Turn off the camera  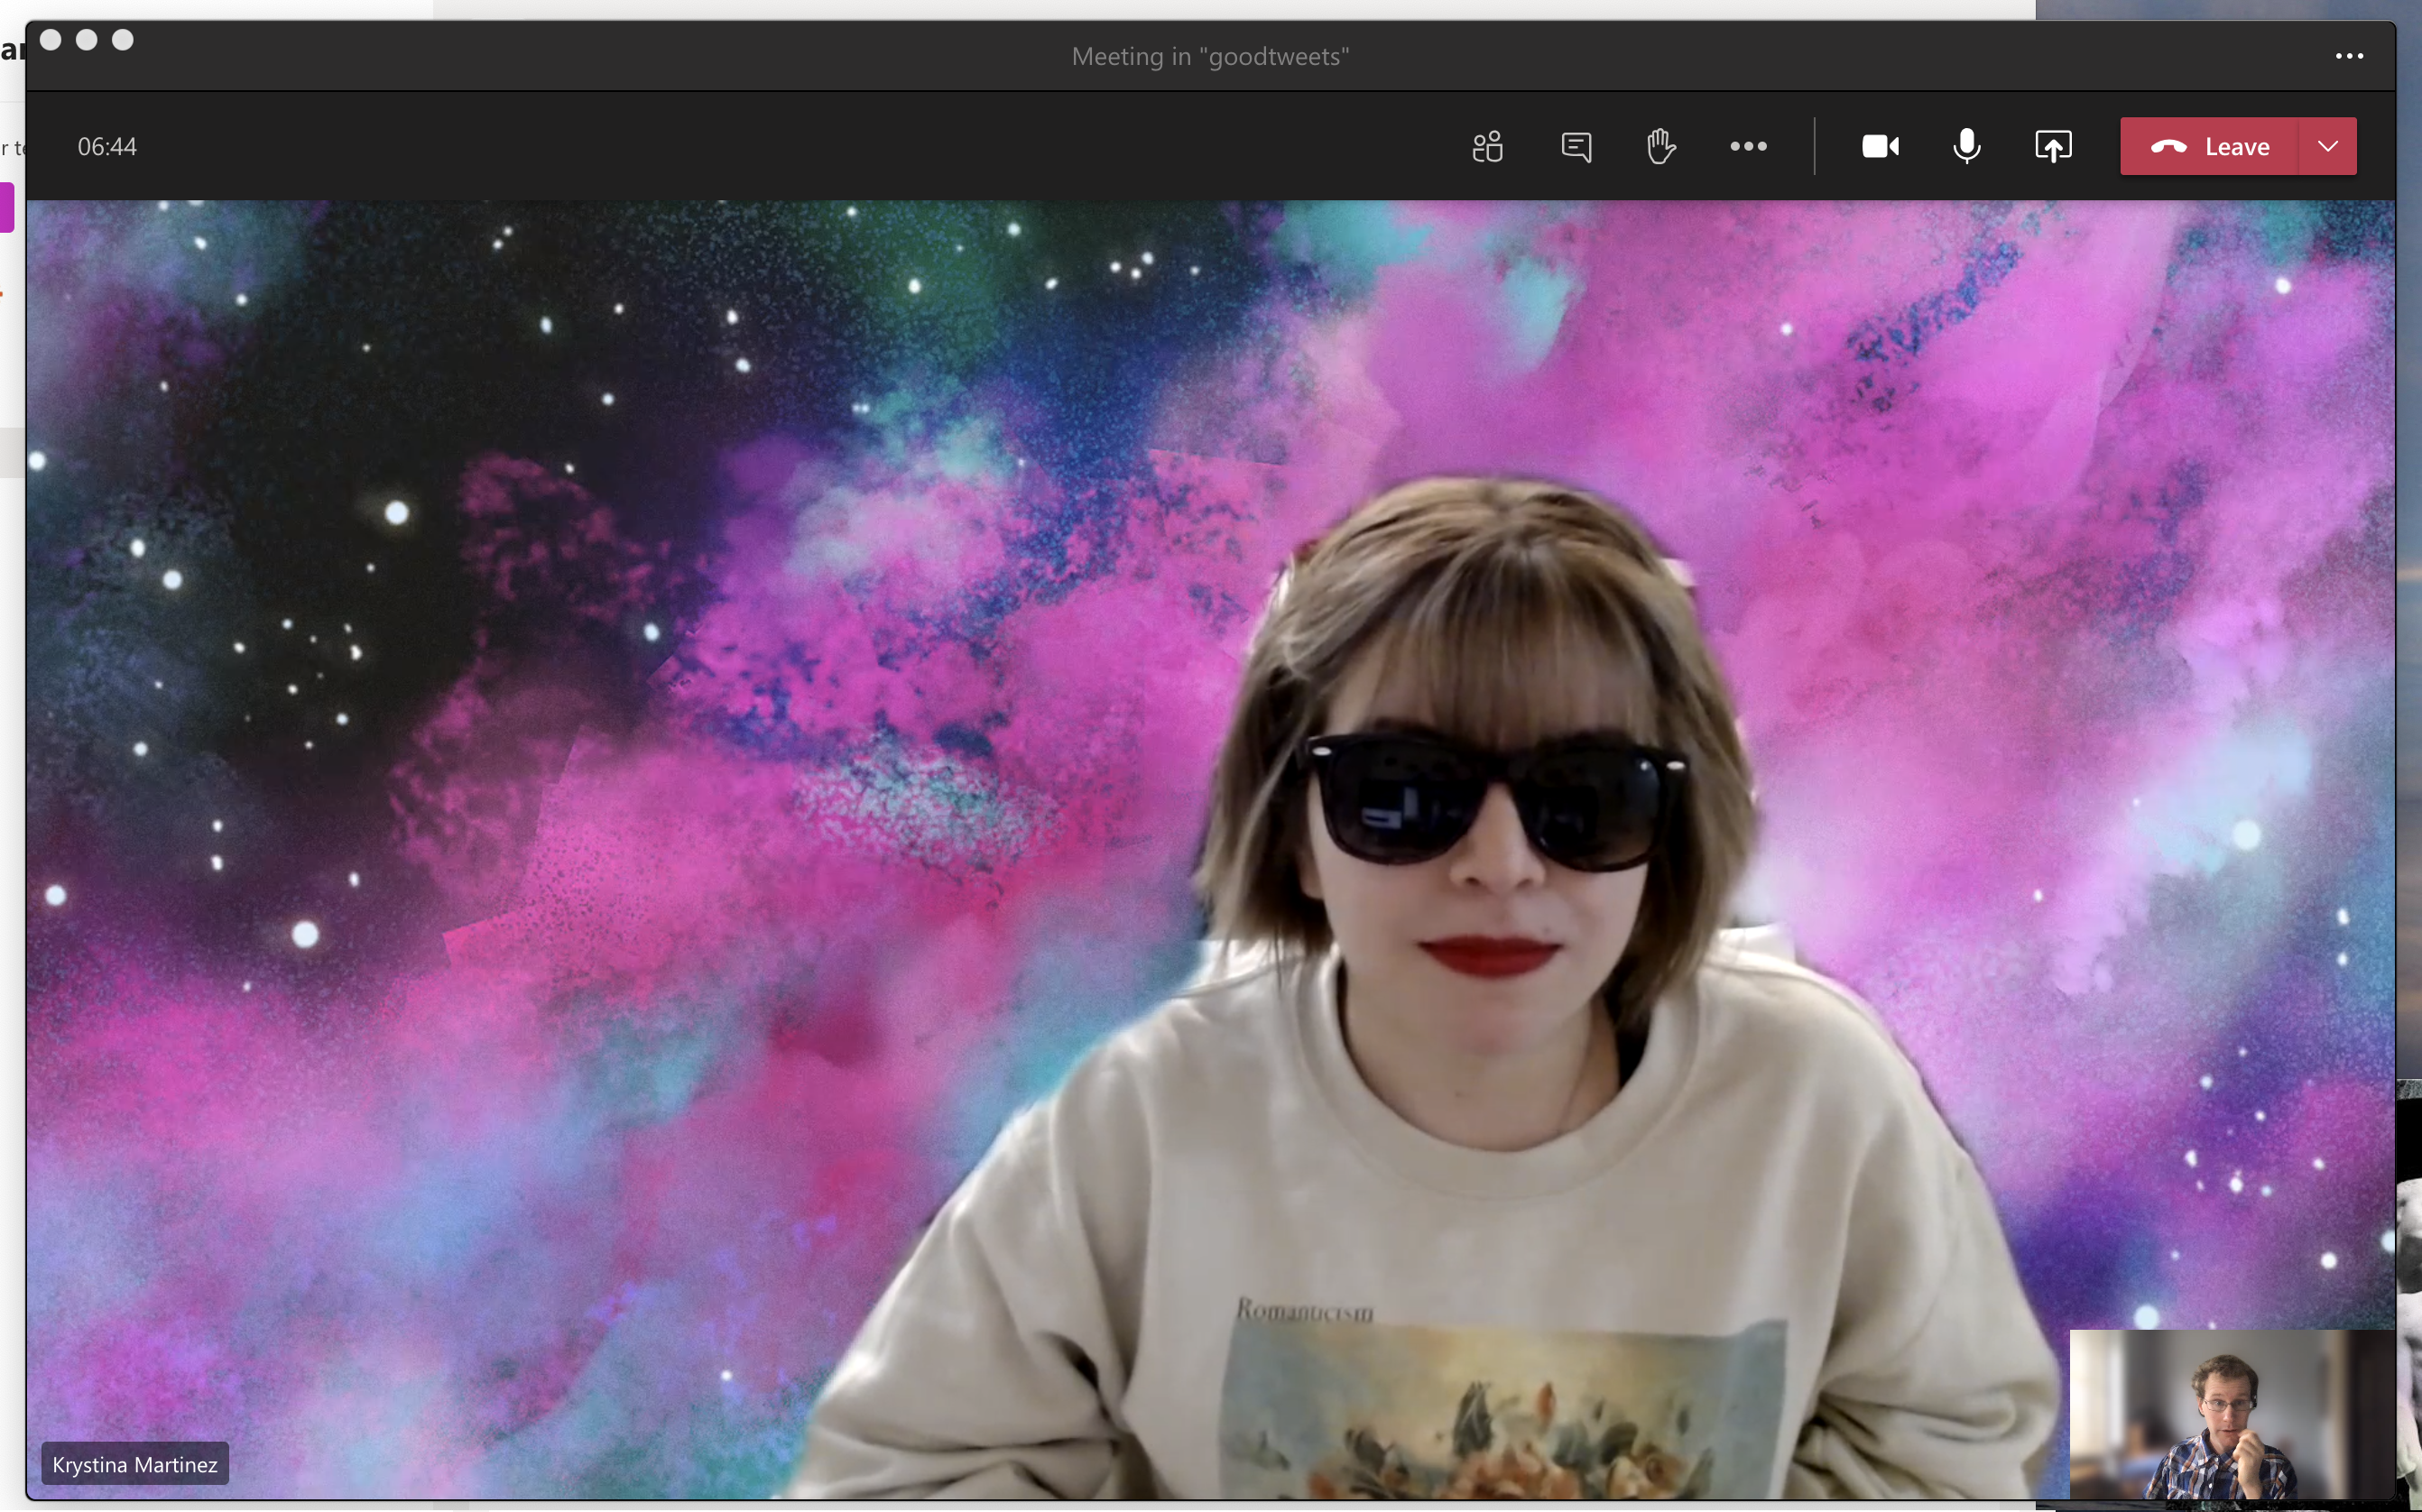tap(1880, 147)
